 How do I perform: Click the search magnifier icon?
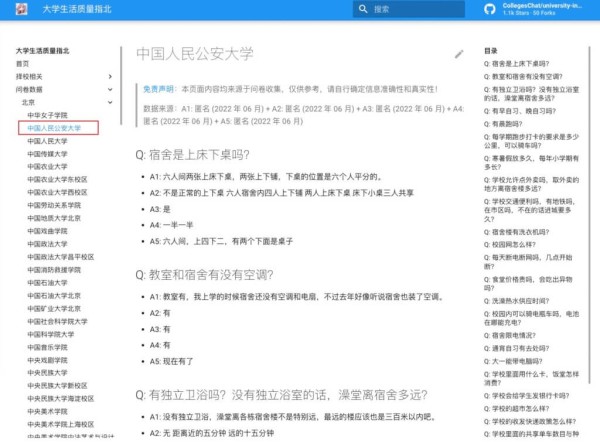(363, 9)
